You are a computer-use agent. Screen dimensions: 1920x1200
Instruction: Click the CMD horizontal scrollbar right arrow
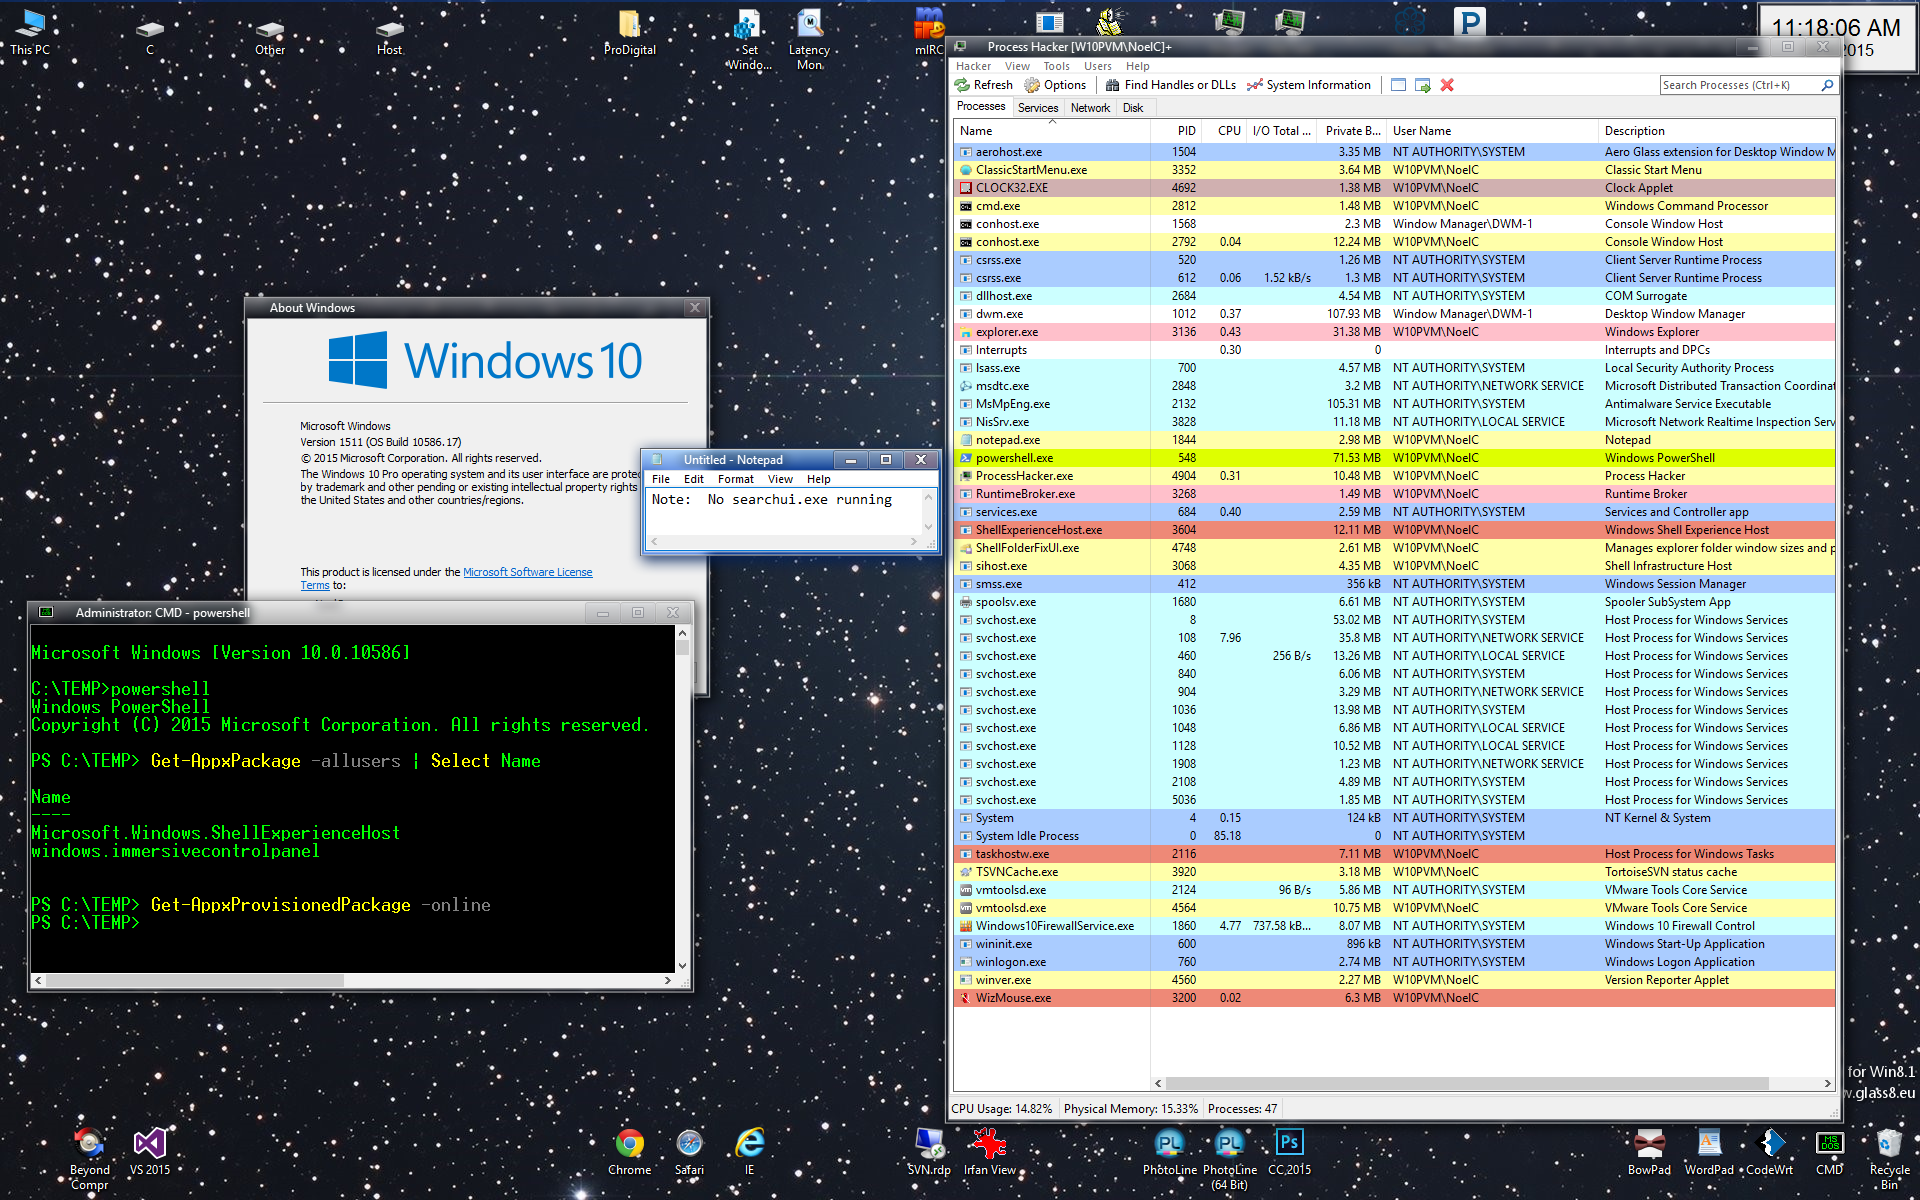point(668,981)
